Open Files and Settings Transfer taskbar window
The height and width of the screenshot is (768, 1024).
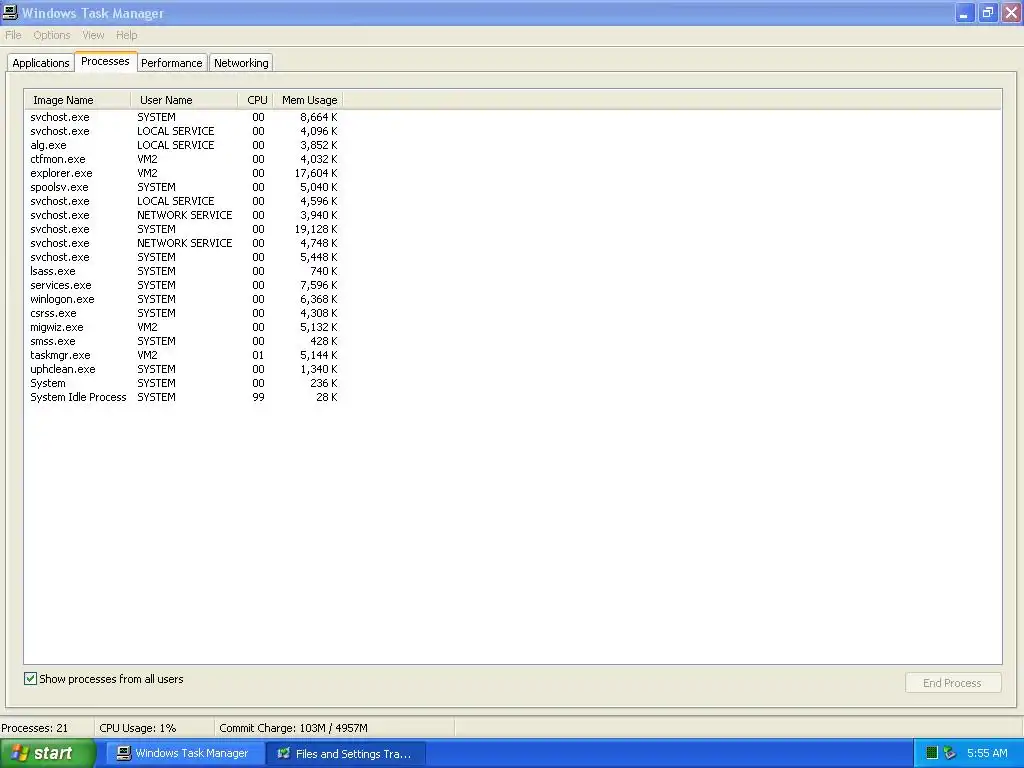[346, 754]
